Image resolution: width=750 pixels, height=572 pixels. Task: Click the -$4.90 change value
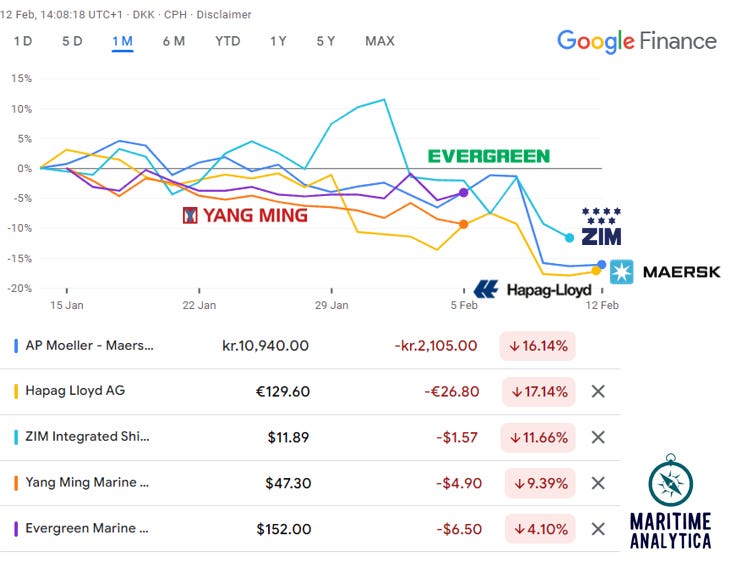click(x=459, y=483)
